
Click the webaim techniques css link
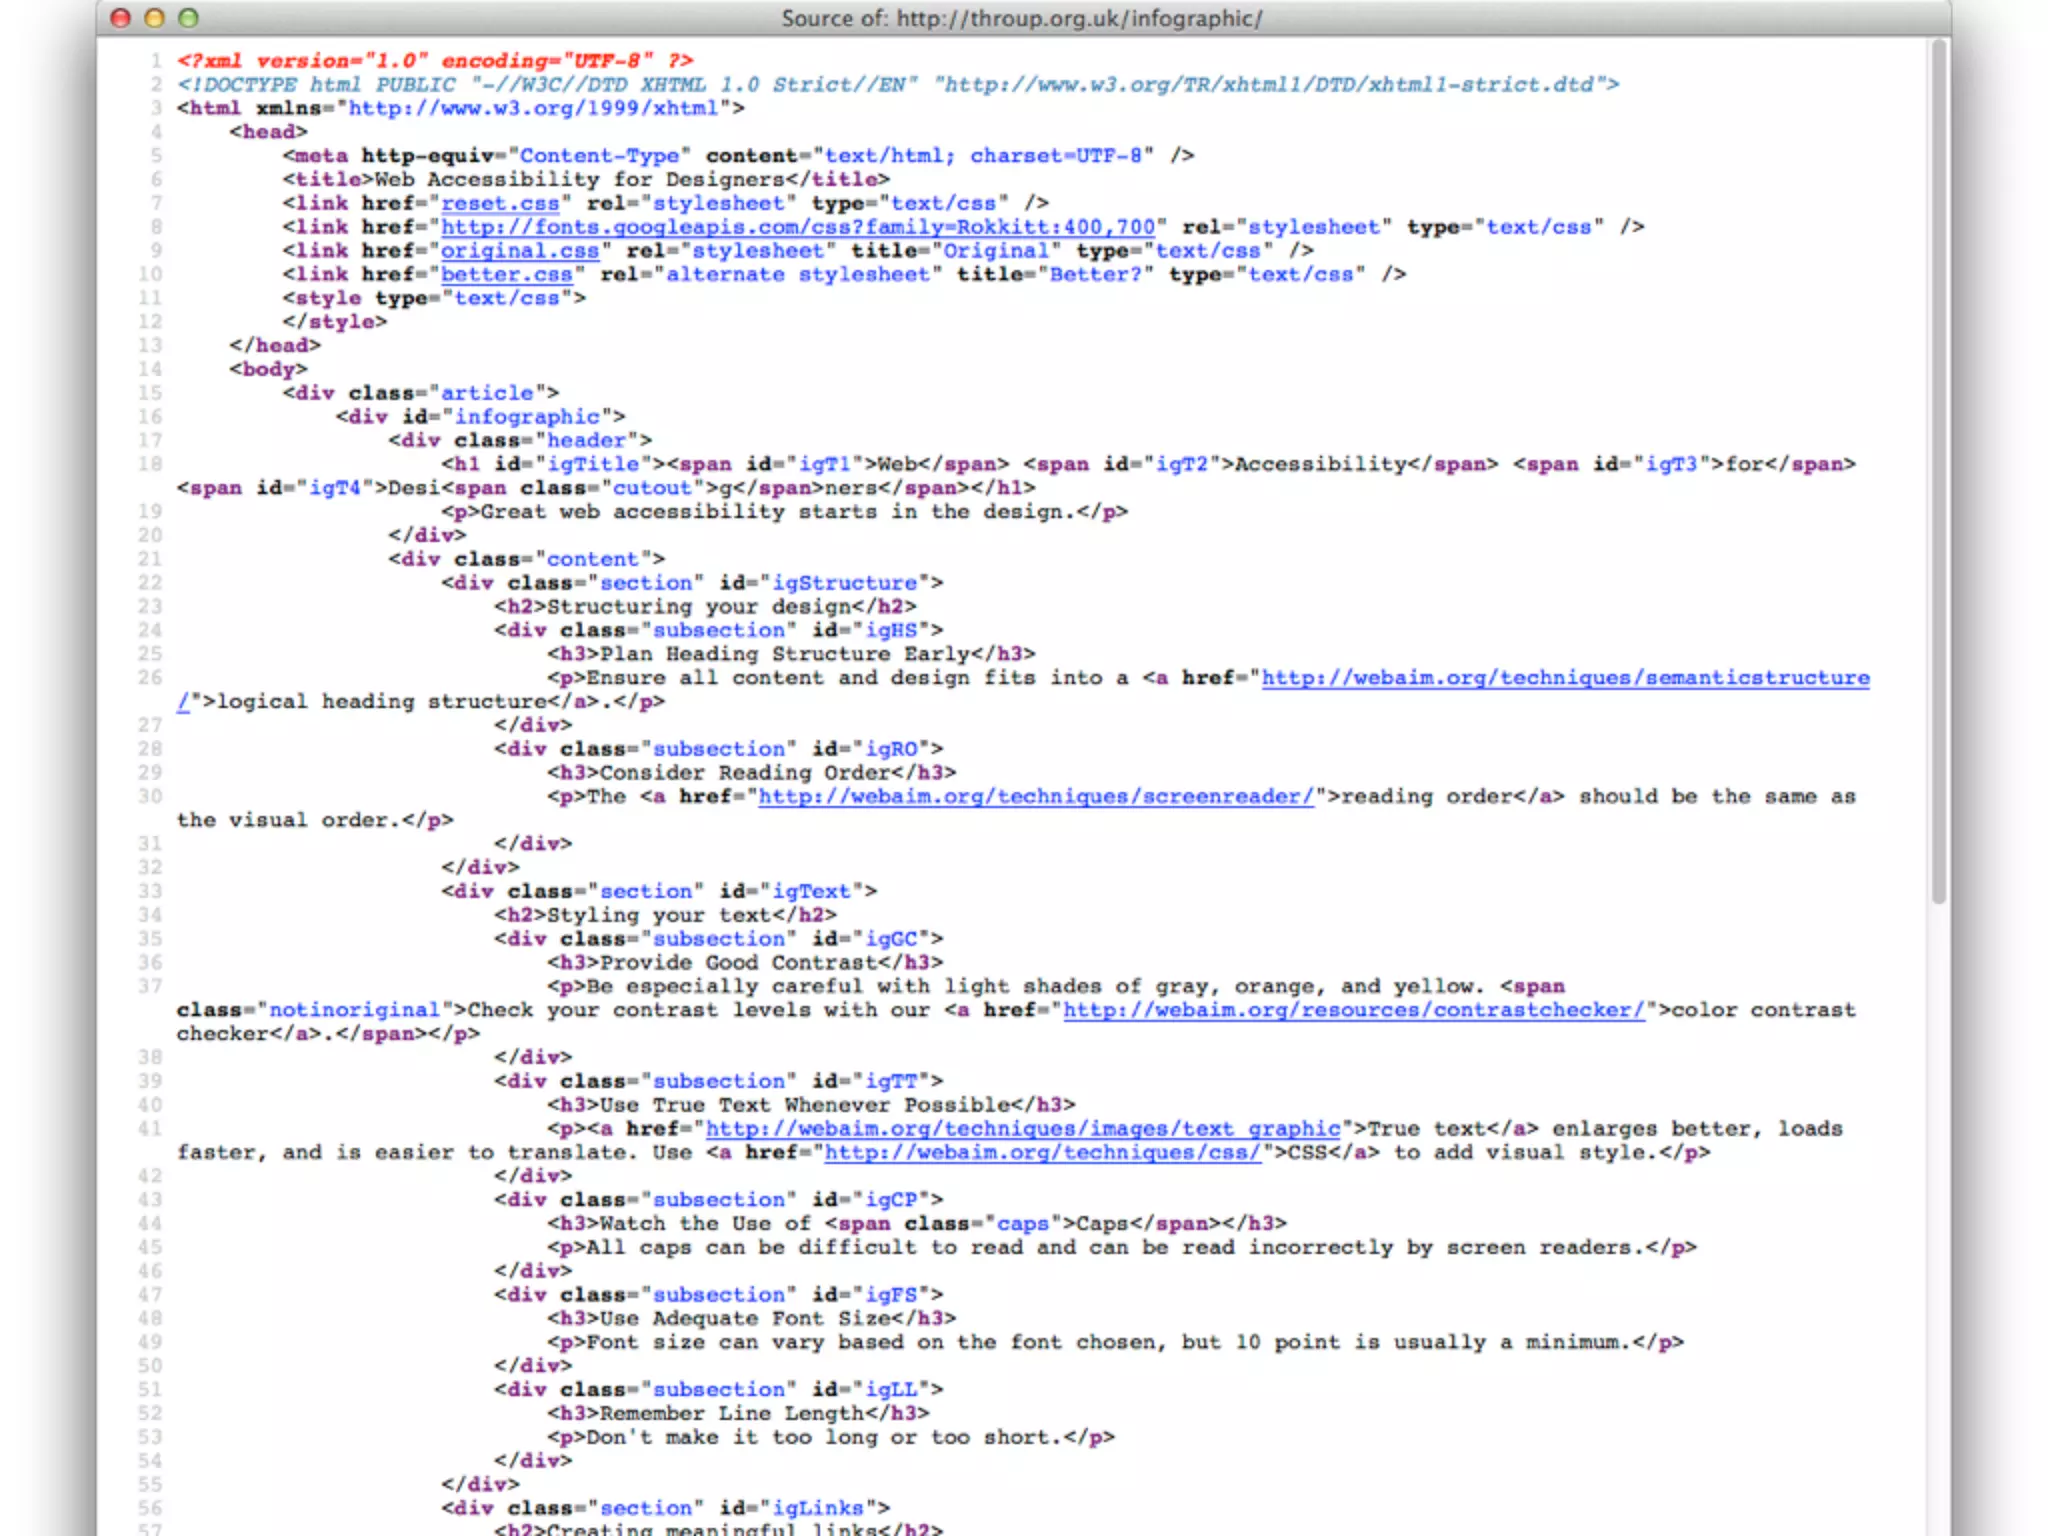tap(1042, 1153)
